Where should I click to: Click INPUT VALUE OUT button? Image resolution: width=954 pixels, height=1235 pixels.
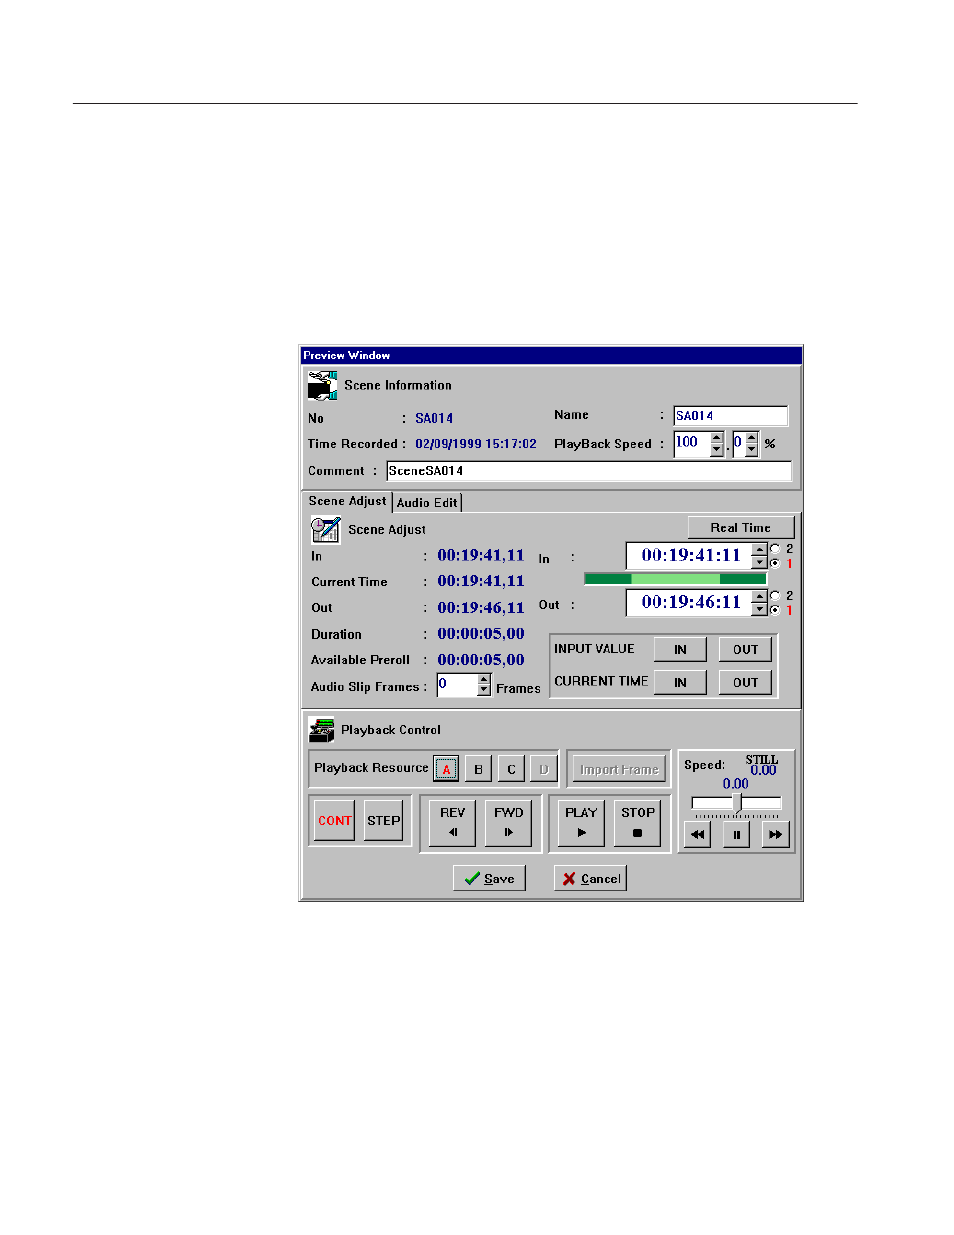tap(745, 650)
